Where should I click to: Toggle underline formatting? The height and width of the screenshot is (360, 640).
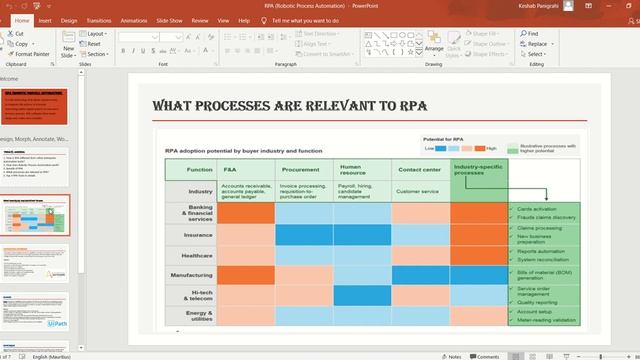click(143, 51)
